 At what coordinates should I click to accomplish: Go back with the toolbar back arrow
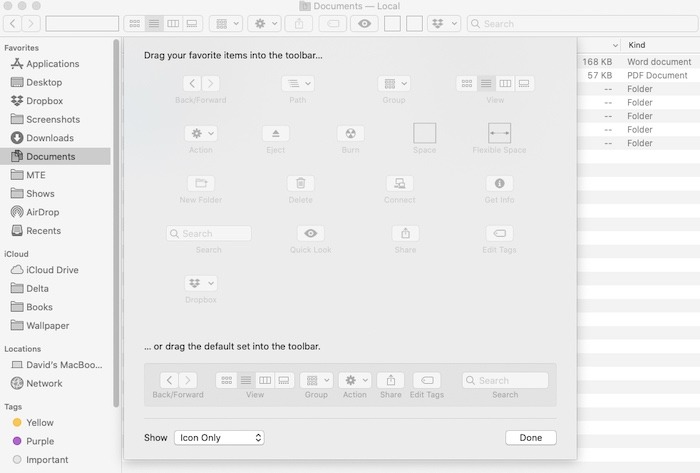point(12,24)
